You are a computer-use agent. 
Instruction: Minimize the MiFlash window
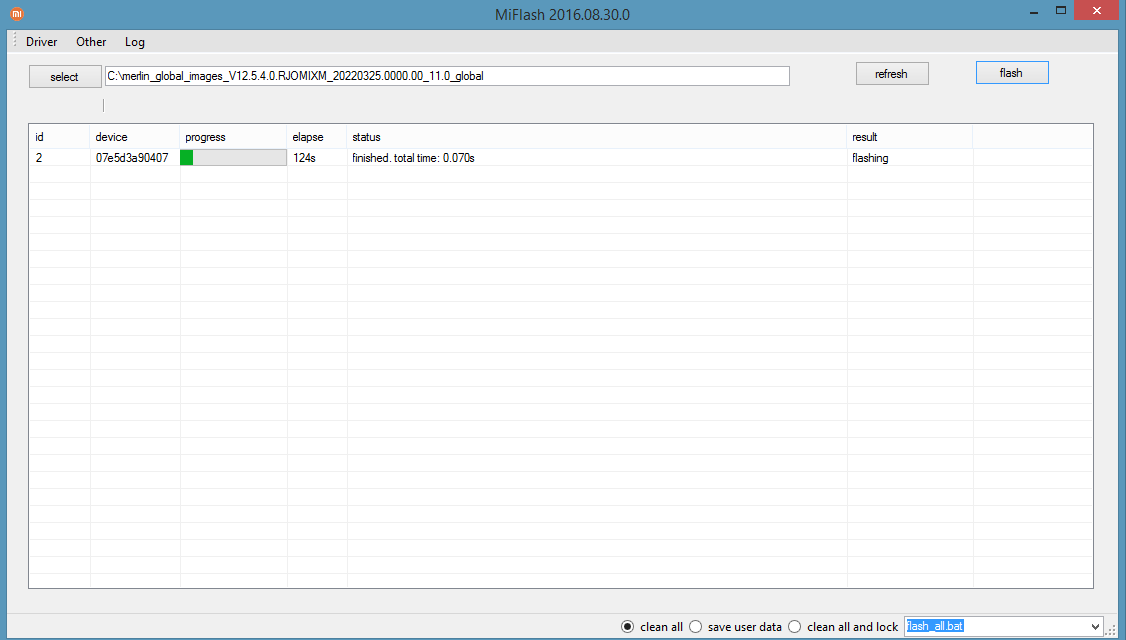coord(1034,12)
